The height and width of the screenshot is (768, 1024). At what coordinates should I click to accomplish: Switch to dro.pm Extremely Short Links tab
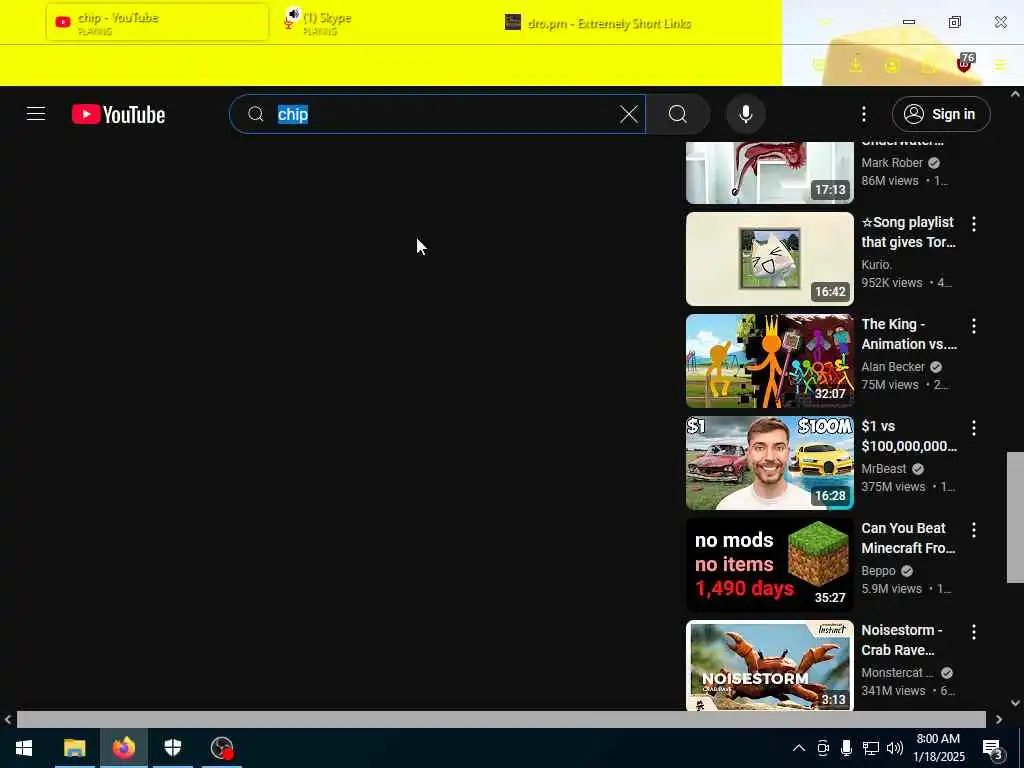(607, 23)
